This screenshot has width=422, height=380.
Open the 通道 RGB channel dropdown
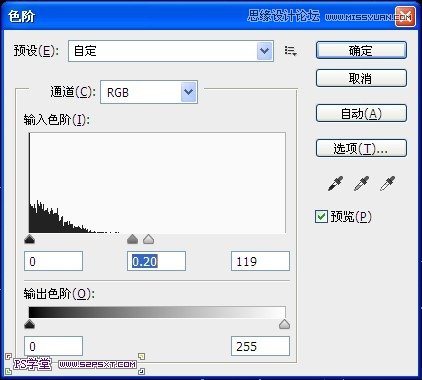149,92
